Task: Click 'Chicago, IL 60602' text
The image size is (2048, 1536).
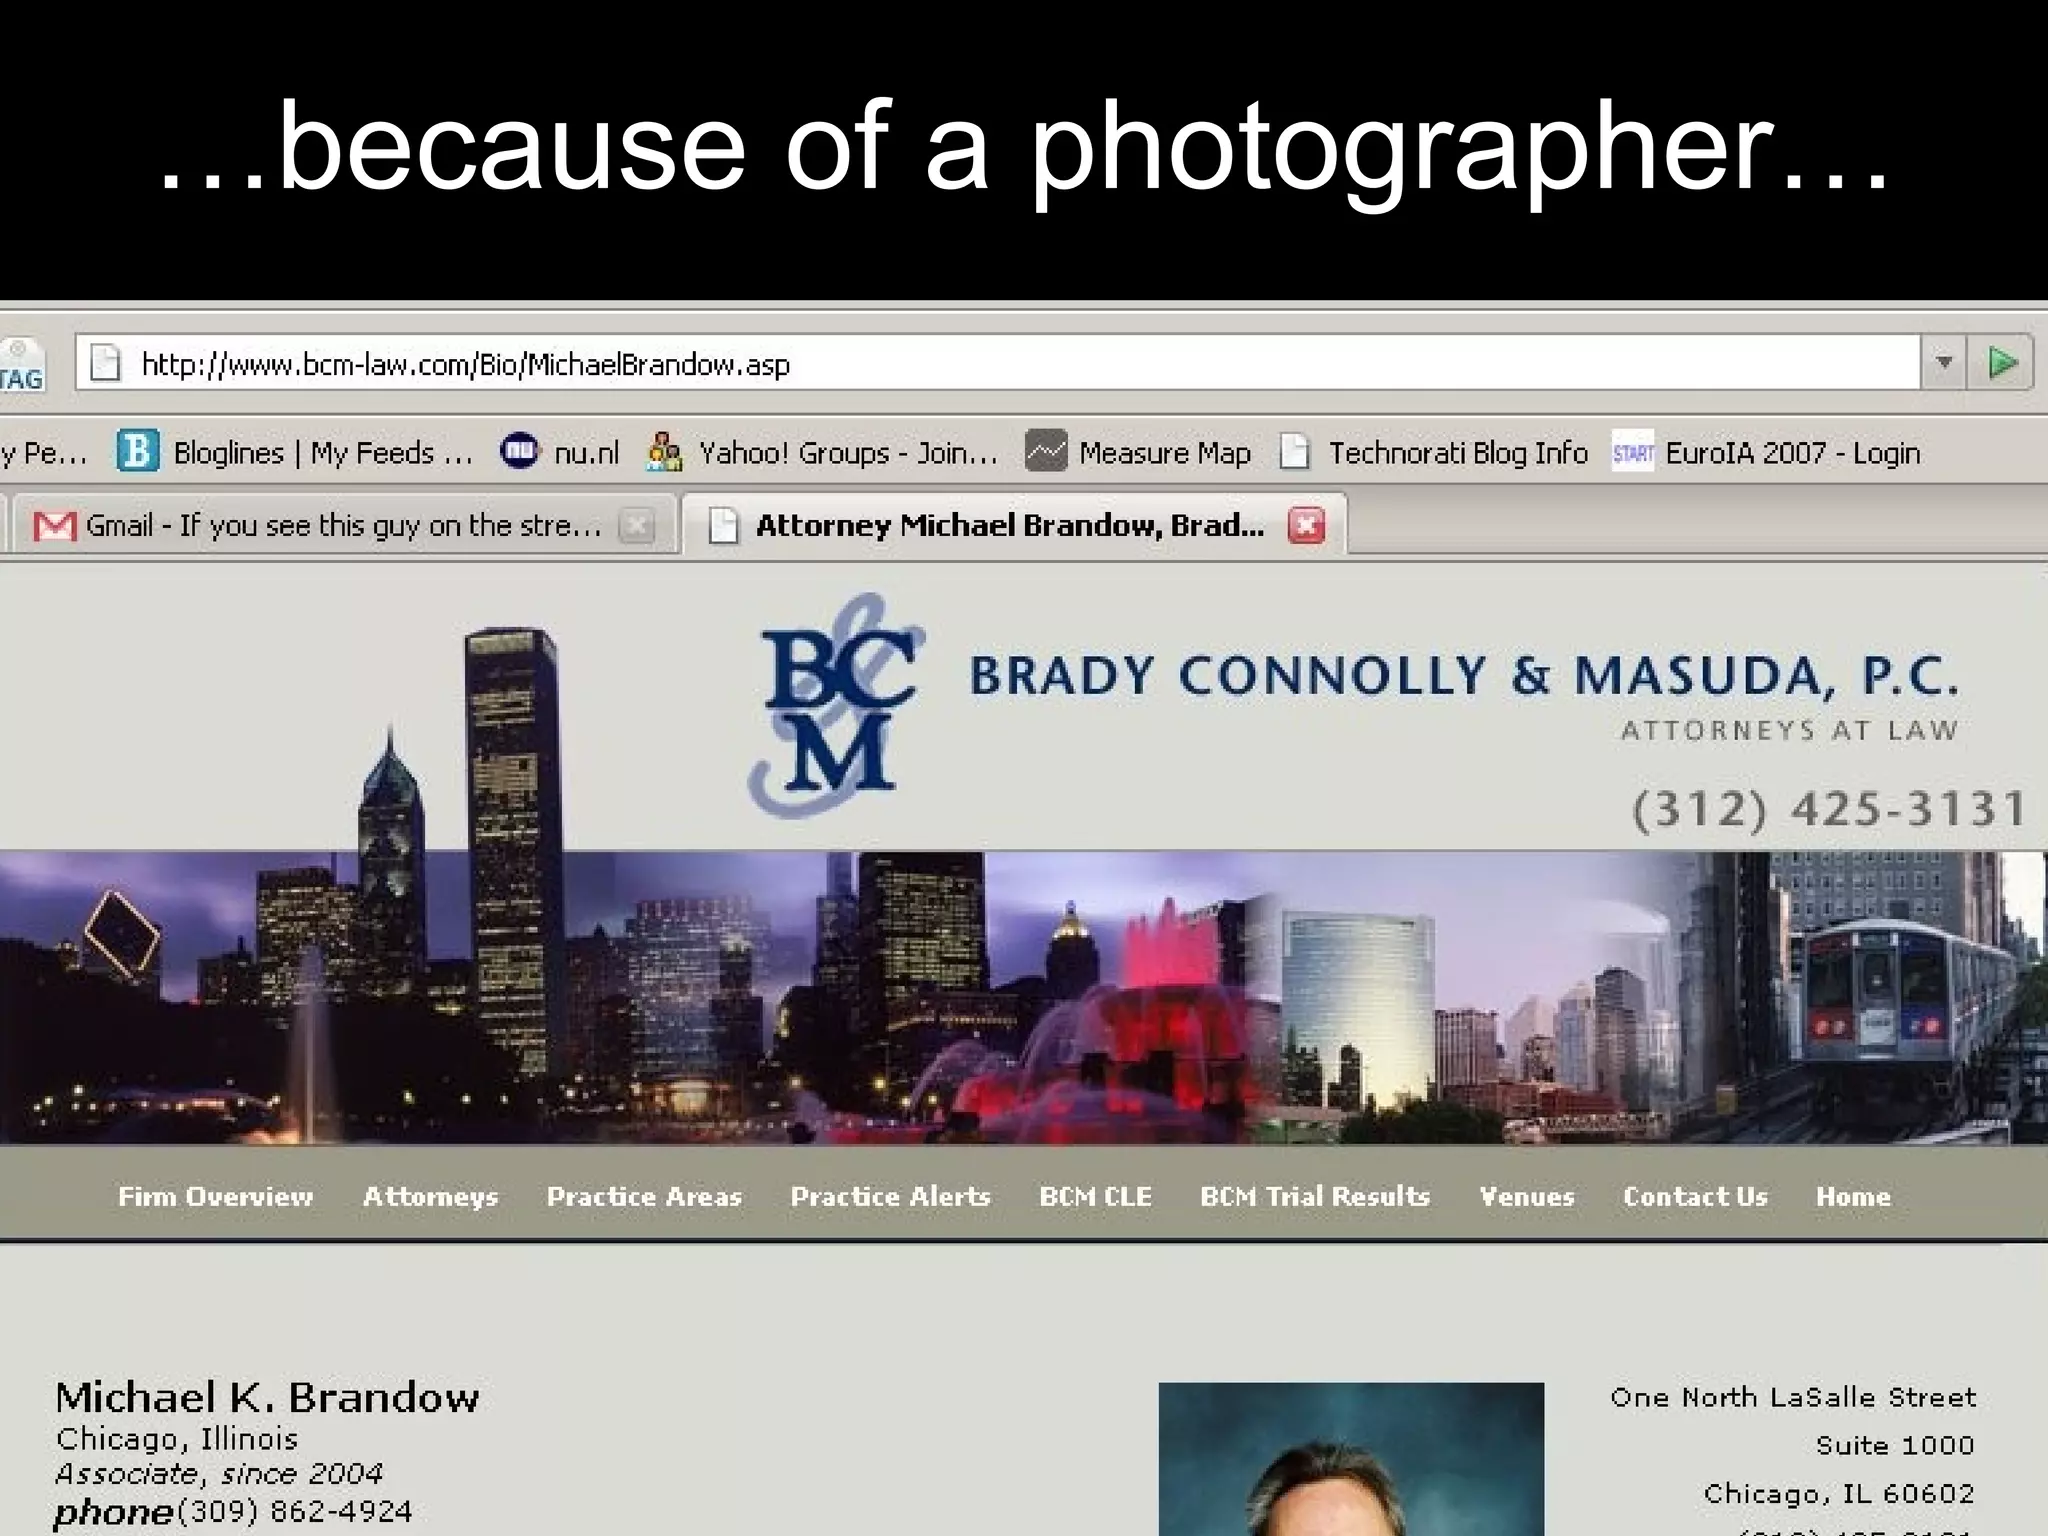Action: pyautogui.click(x=1839, y=1493)
